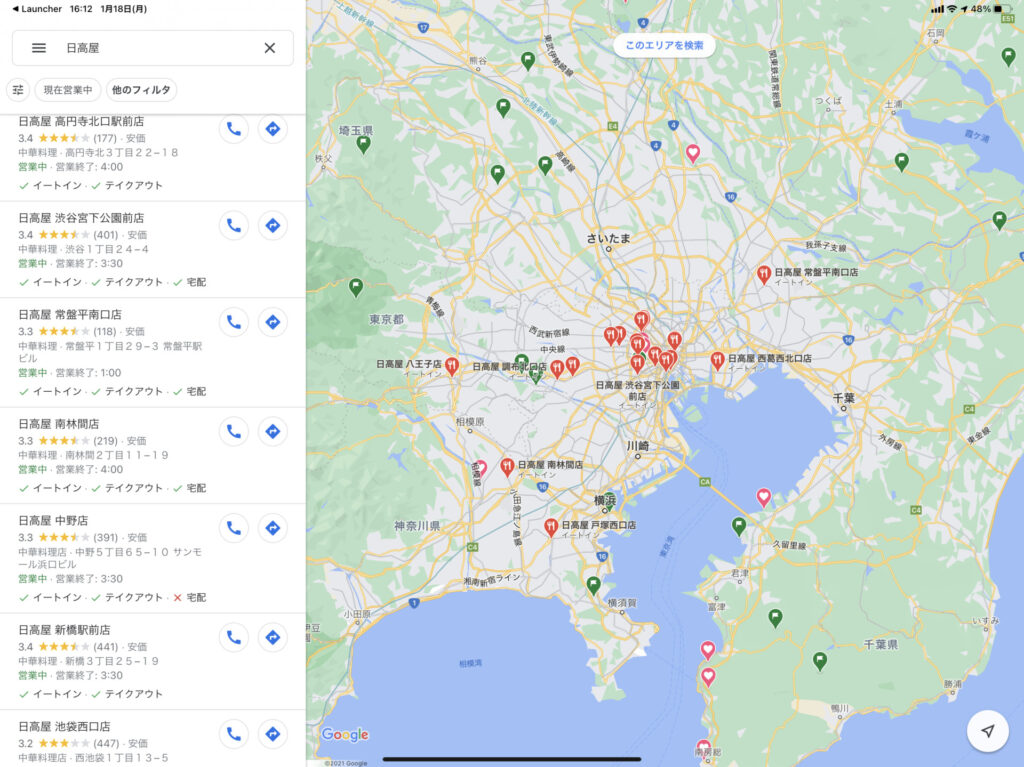
Task: Open the 他のフィルタ filter chip
Action: (x=141, y=90)
